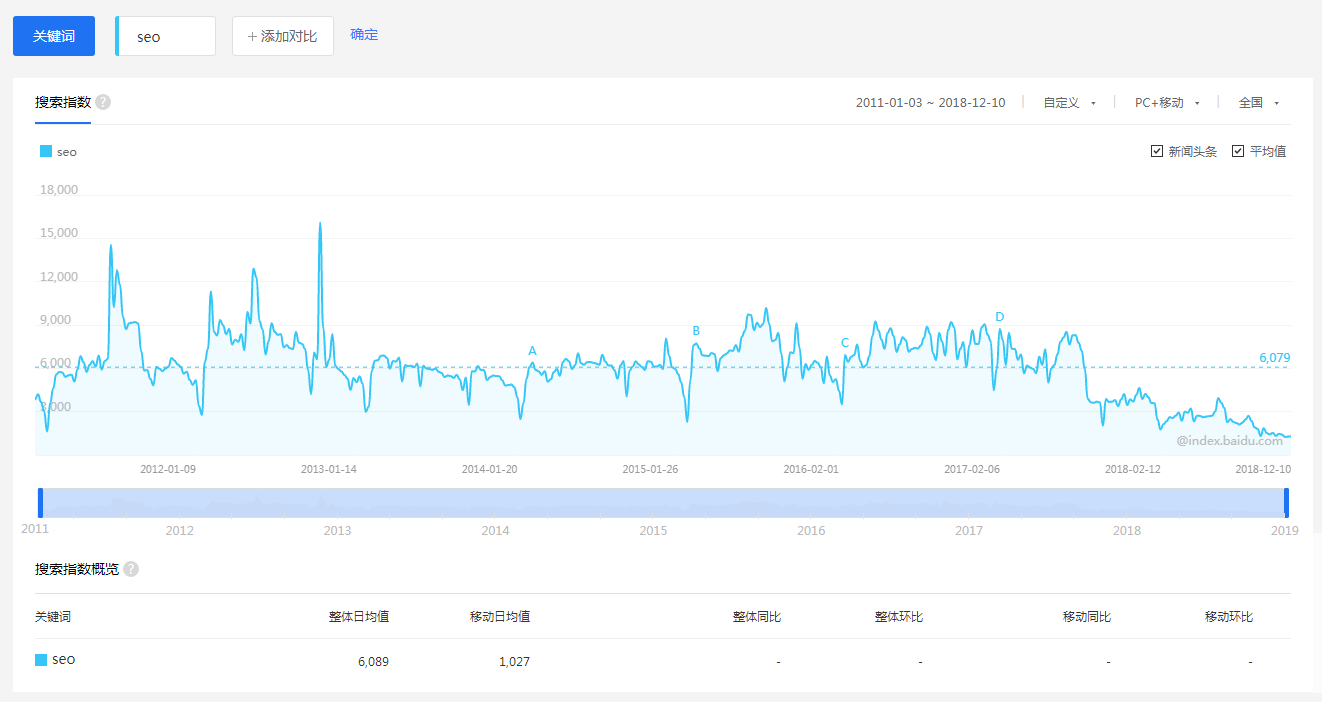
Task: Toggle the 新闻头条 checkbox
Action: click(x=1157, y=151)
